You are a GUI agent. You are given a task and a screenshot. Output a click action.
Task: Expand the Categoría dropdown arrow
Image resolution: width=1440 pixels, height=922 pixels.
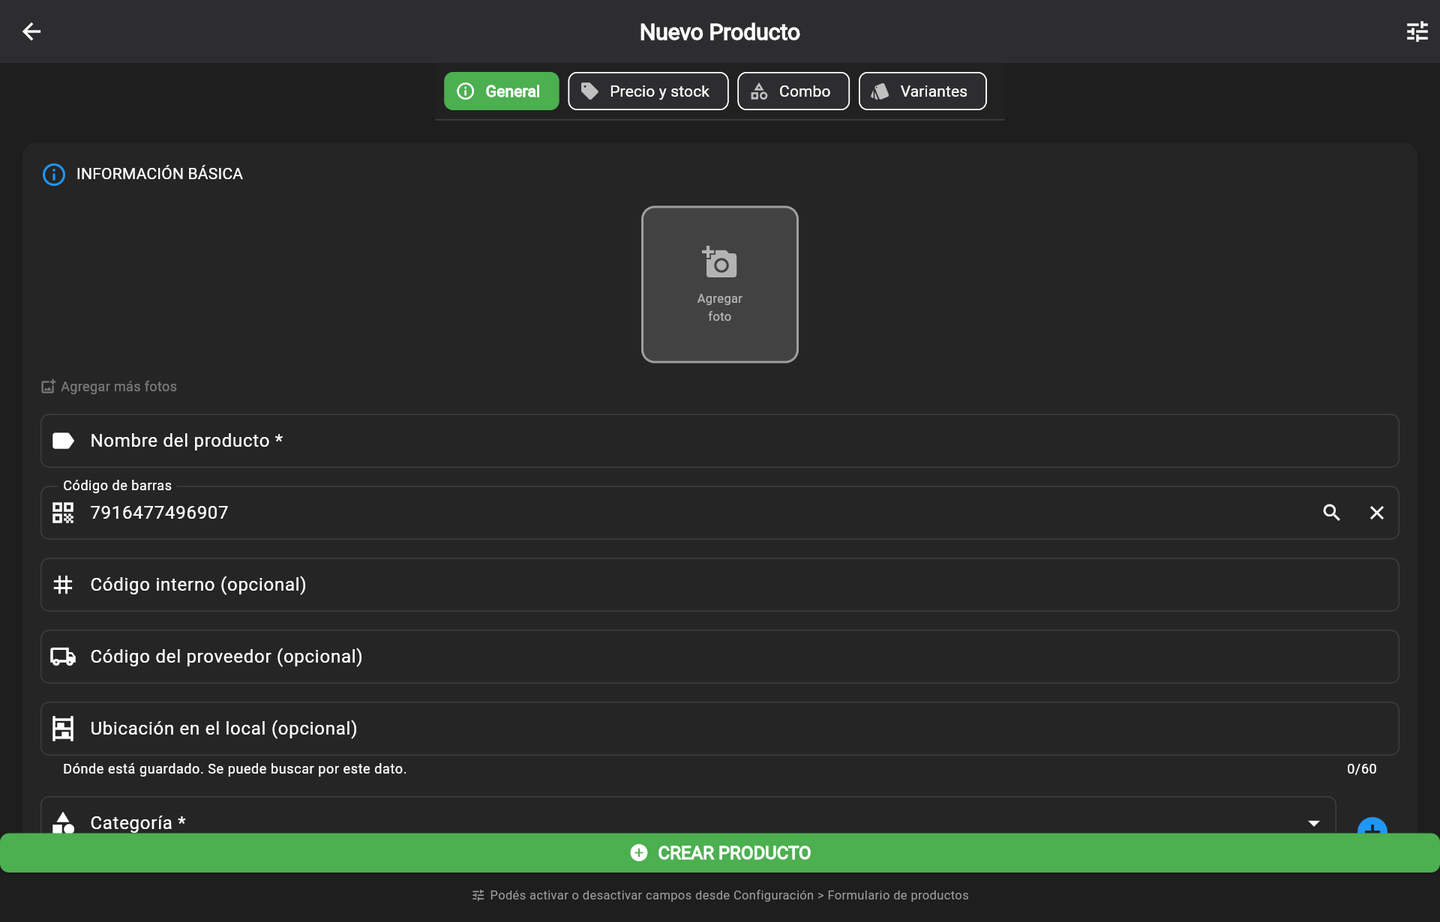pos(1314,823)
